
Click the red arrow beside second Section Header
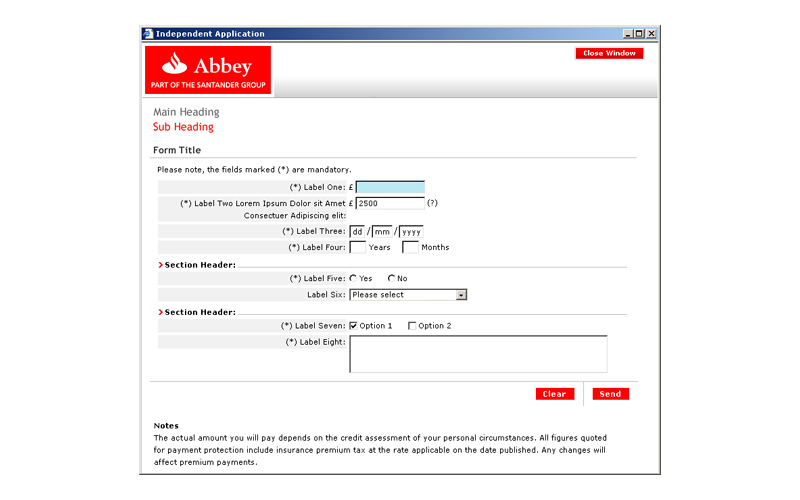coord(160,312)
